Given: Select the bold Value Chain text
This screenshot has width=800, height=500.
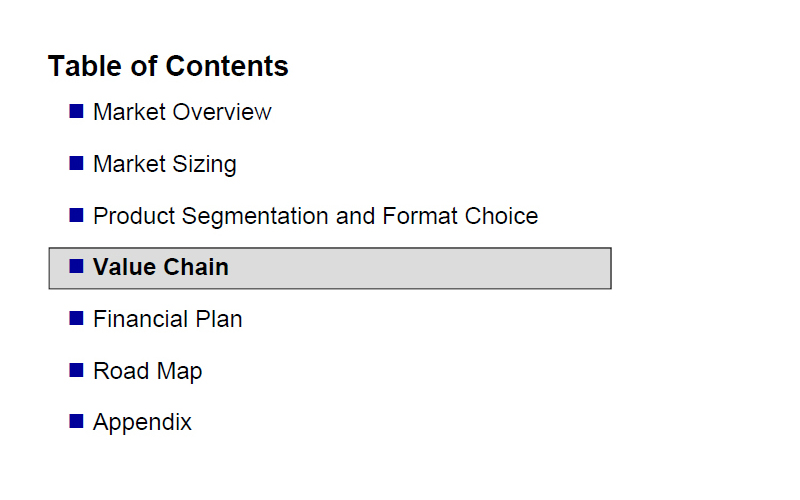Looking at the screenshot, I should [x=161, y=267].
